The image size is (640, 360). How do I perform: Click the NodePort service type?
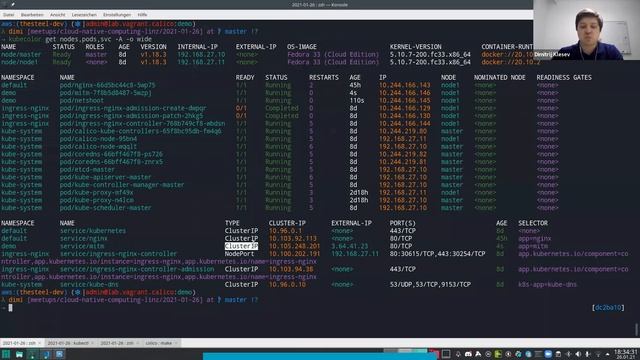[x=240, y=254]
